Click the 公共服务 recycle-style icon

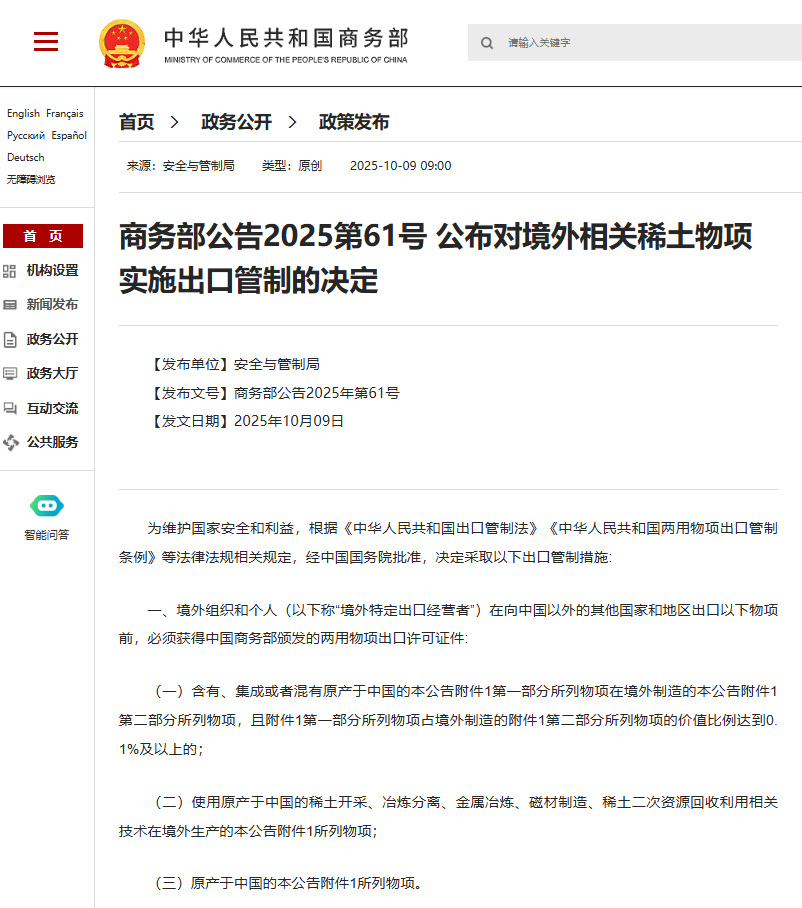click(x=10, y=442)
